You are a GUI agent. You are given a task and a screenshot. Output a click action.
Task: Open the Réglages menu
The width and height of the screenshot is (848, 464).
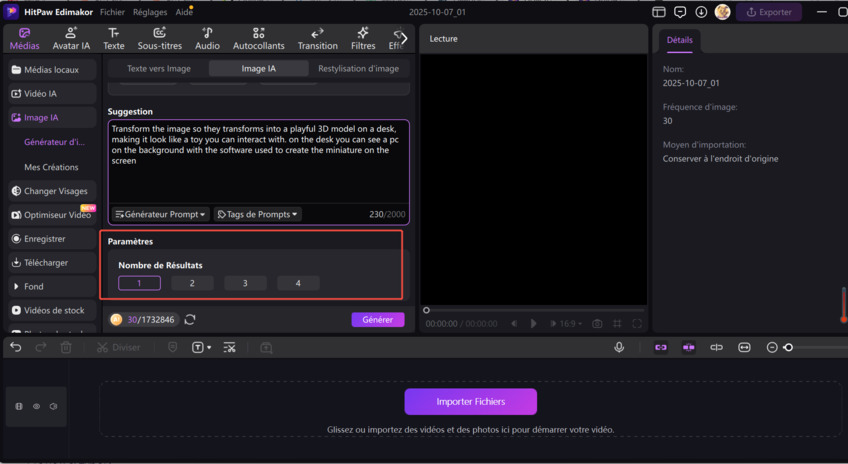(x=150, y=12)
